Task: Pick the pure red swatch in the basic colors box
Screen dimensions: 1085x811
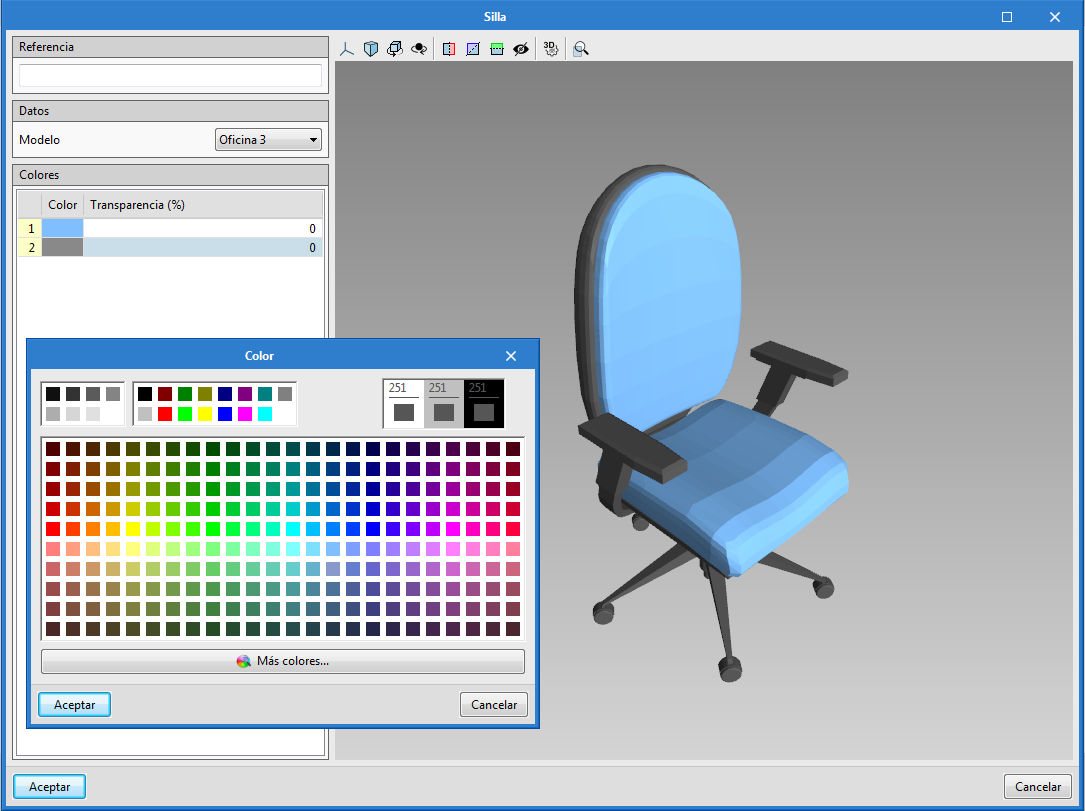Action: point(165,414)
